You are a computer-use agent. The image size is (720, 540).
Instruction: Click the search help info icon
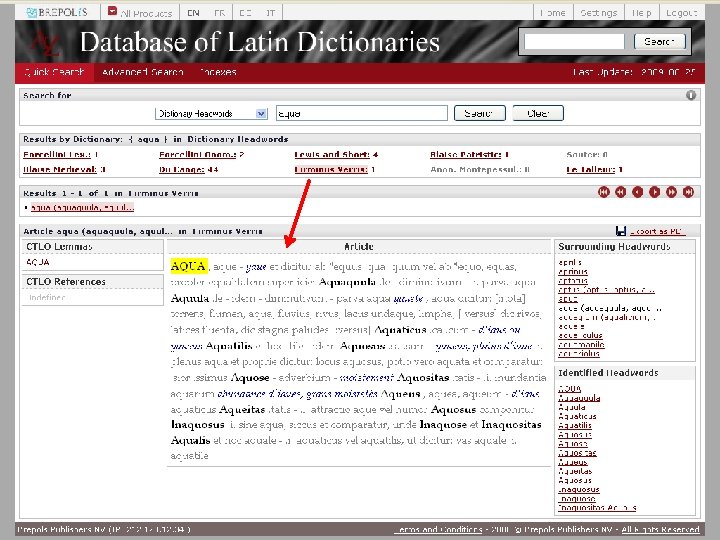[691, 95]
